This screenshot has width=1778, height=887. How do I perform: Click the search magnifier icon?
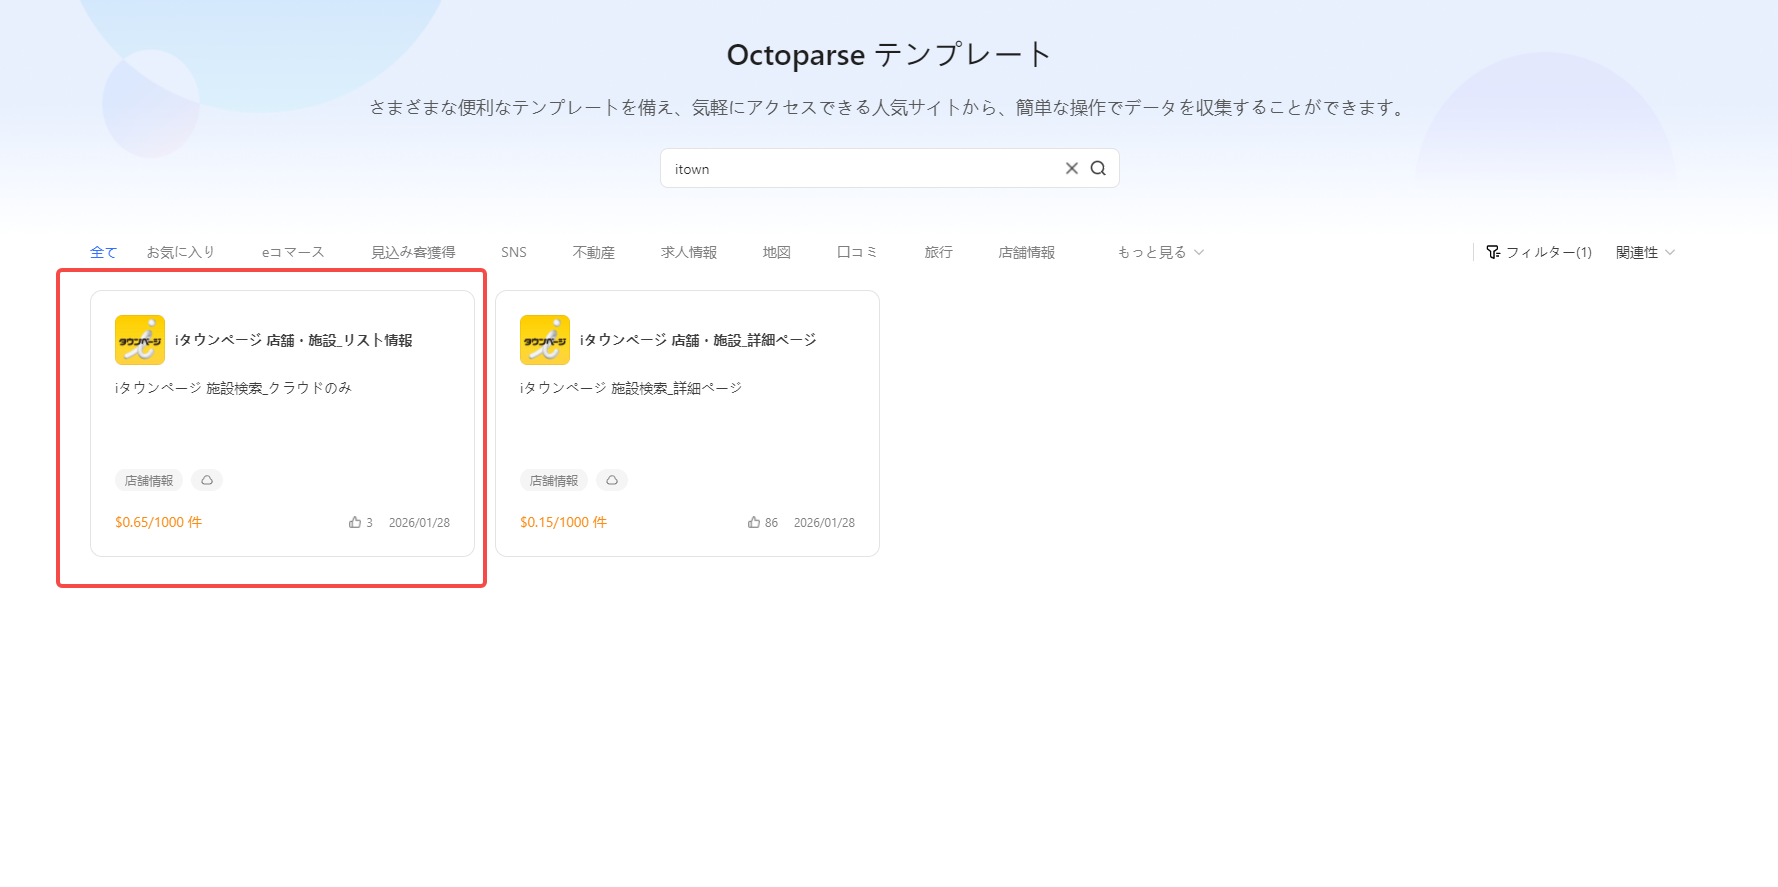[1098, 168]
